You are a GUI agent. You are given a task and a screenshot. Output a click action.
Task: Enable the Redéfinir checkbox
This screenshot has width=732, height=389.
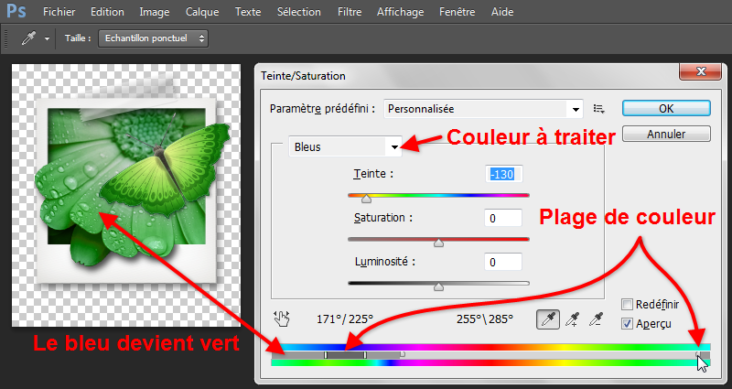[627, 304]
